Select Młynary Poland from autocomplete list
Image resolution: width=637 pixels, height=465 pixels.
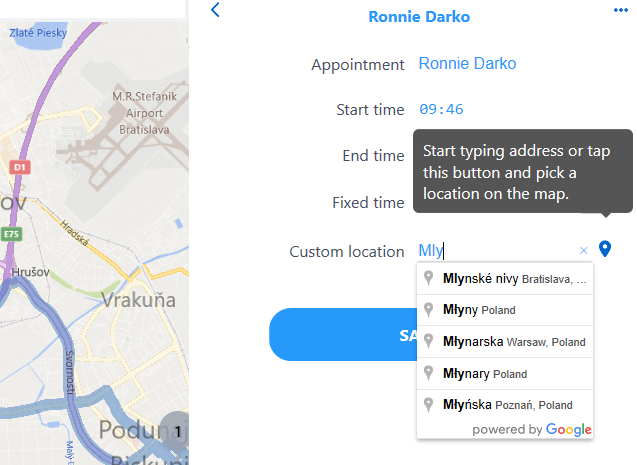[x=485, y=374]
